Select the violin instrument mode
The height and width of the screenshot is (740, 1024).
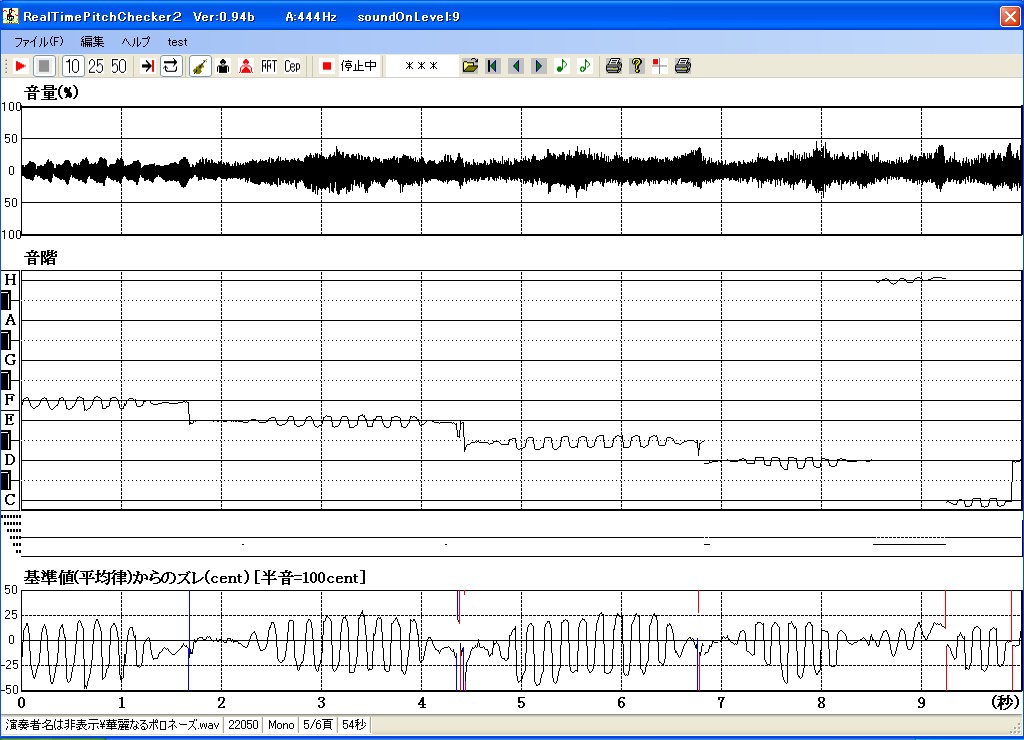(x=200, y=66)
